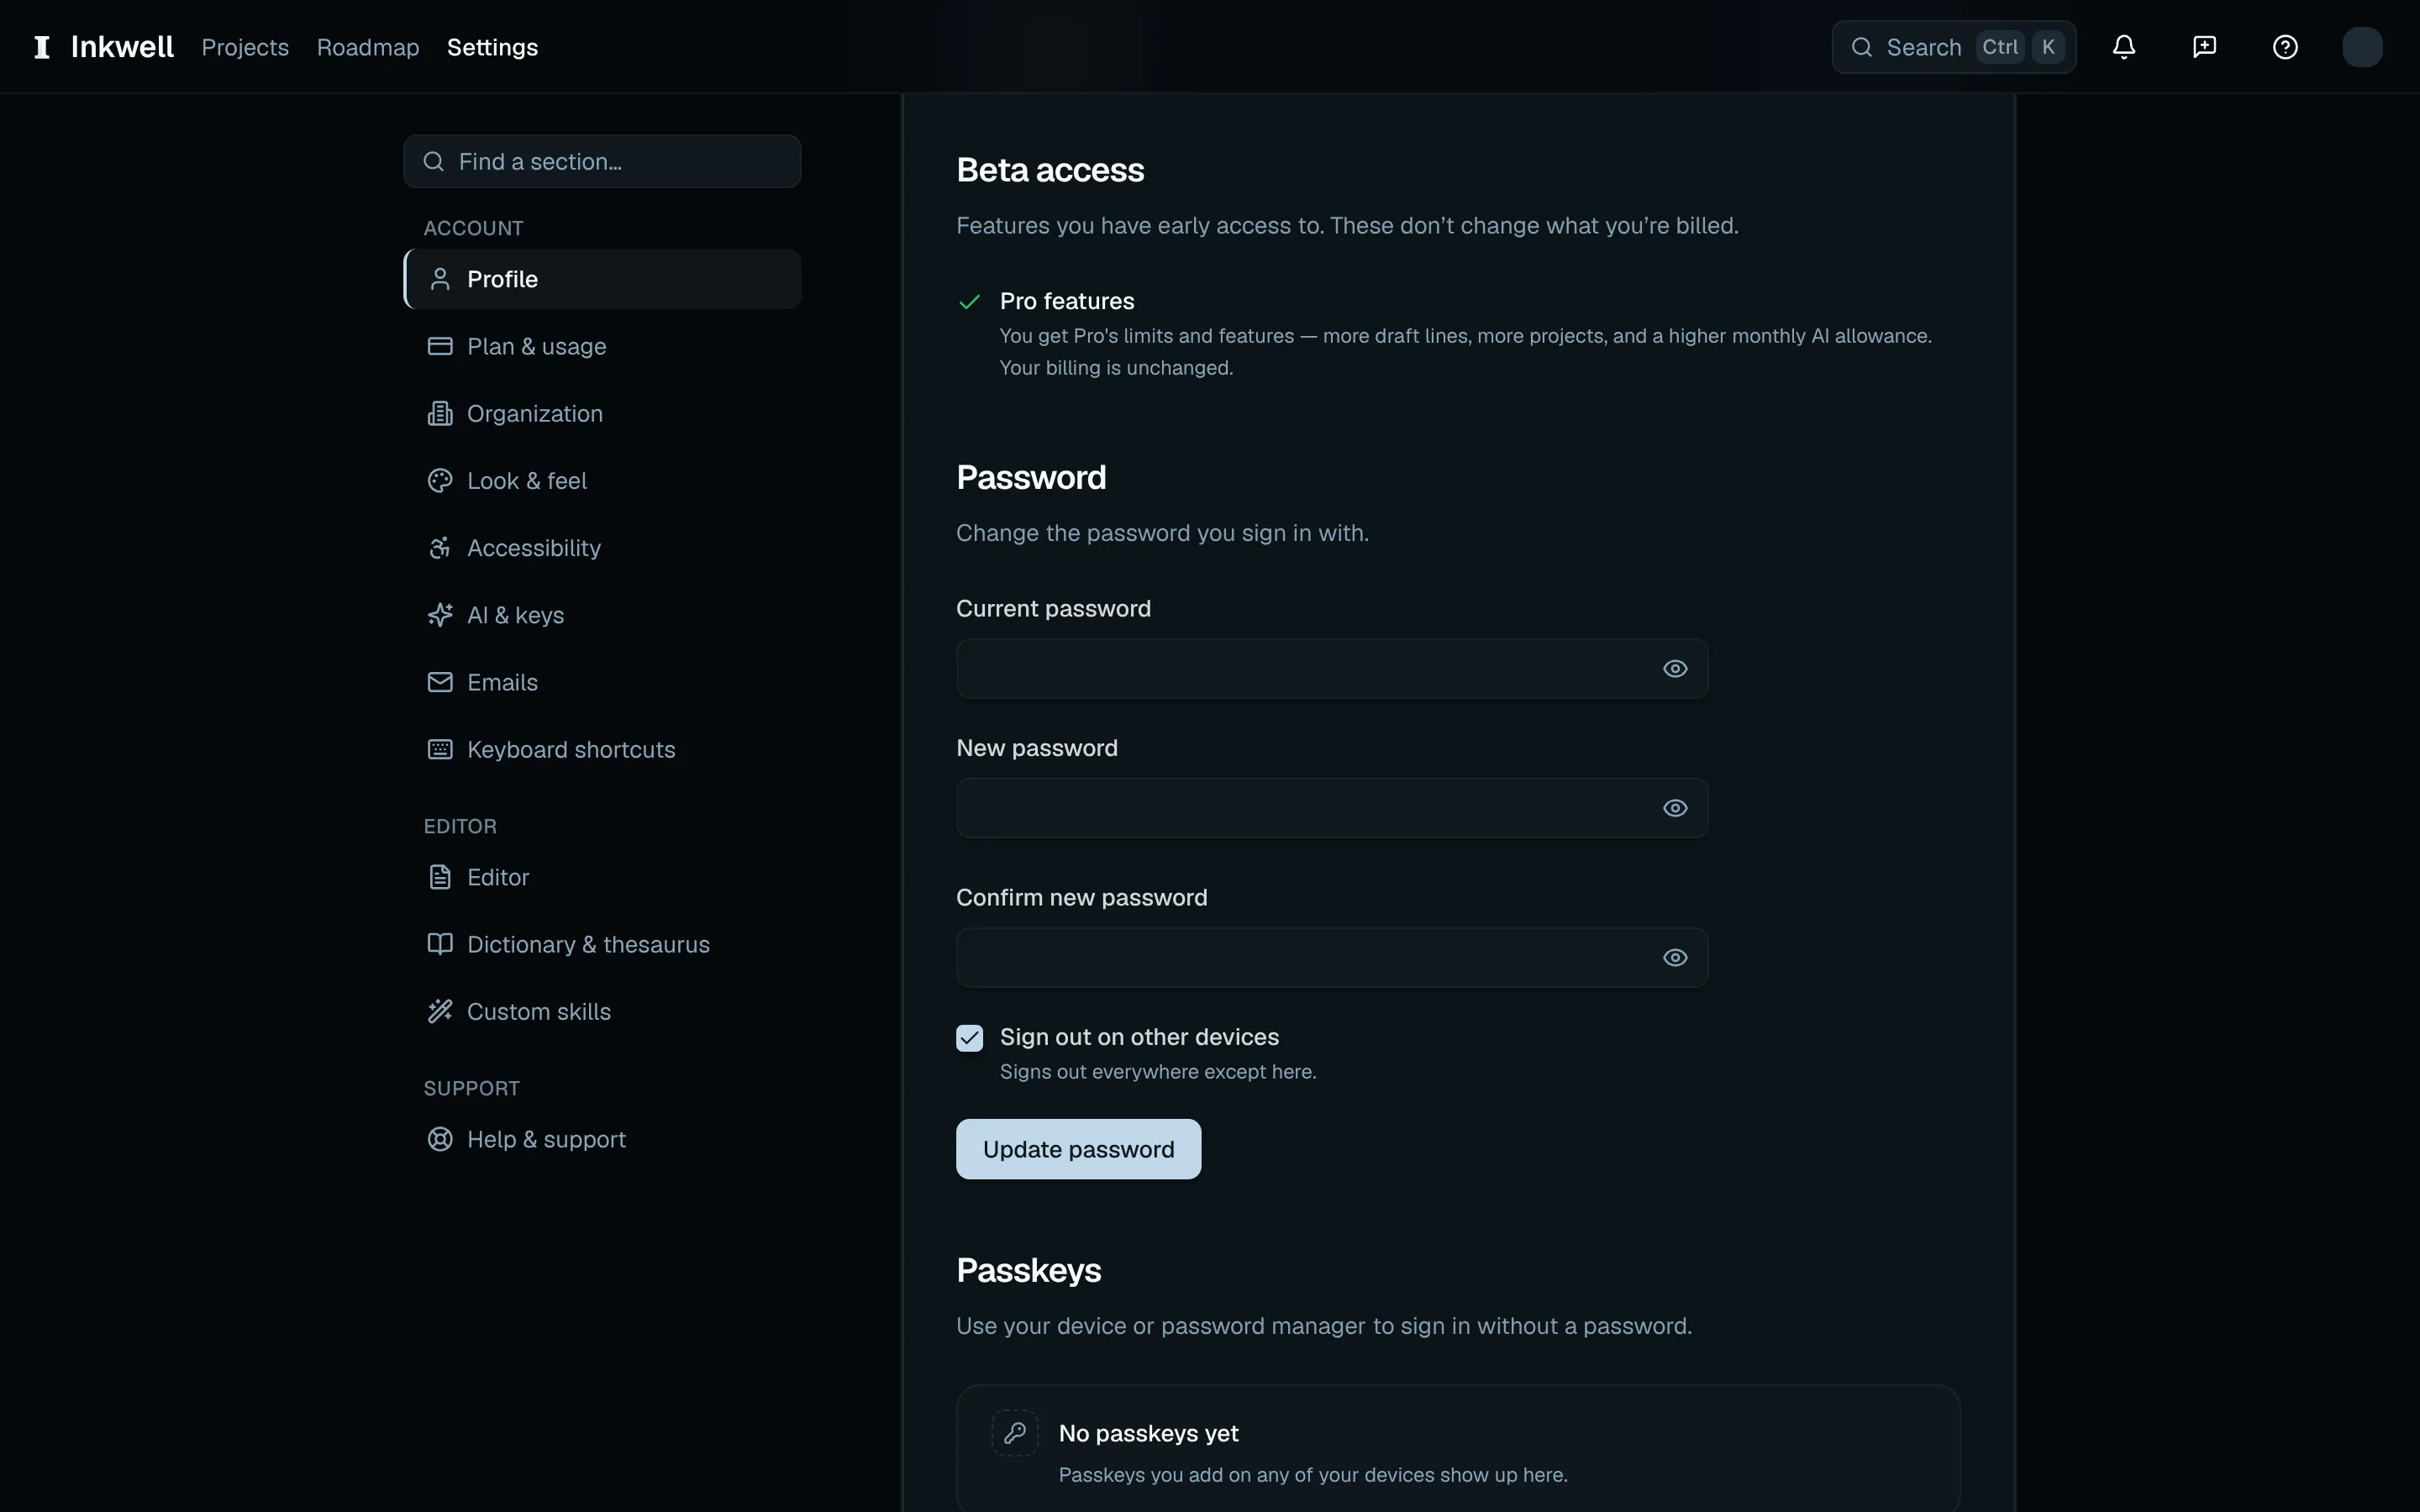Click the Password section heading
2420x1512 pixels.
(1031, 477)
